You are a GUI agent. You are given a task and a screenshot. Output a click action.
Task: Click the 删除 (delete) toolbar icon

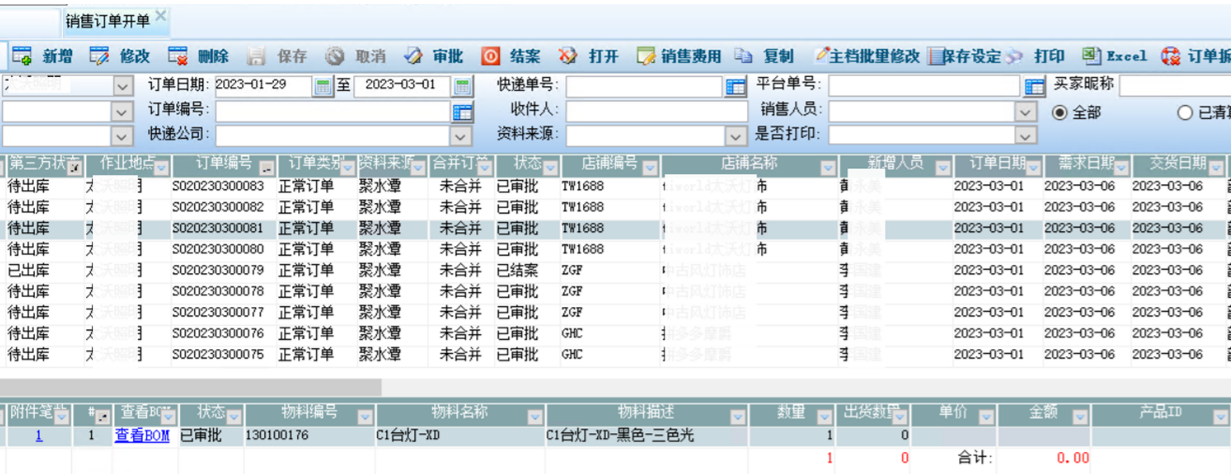pyautogui.click(x=178, y=56)
